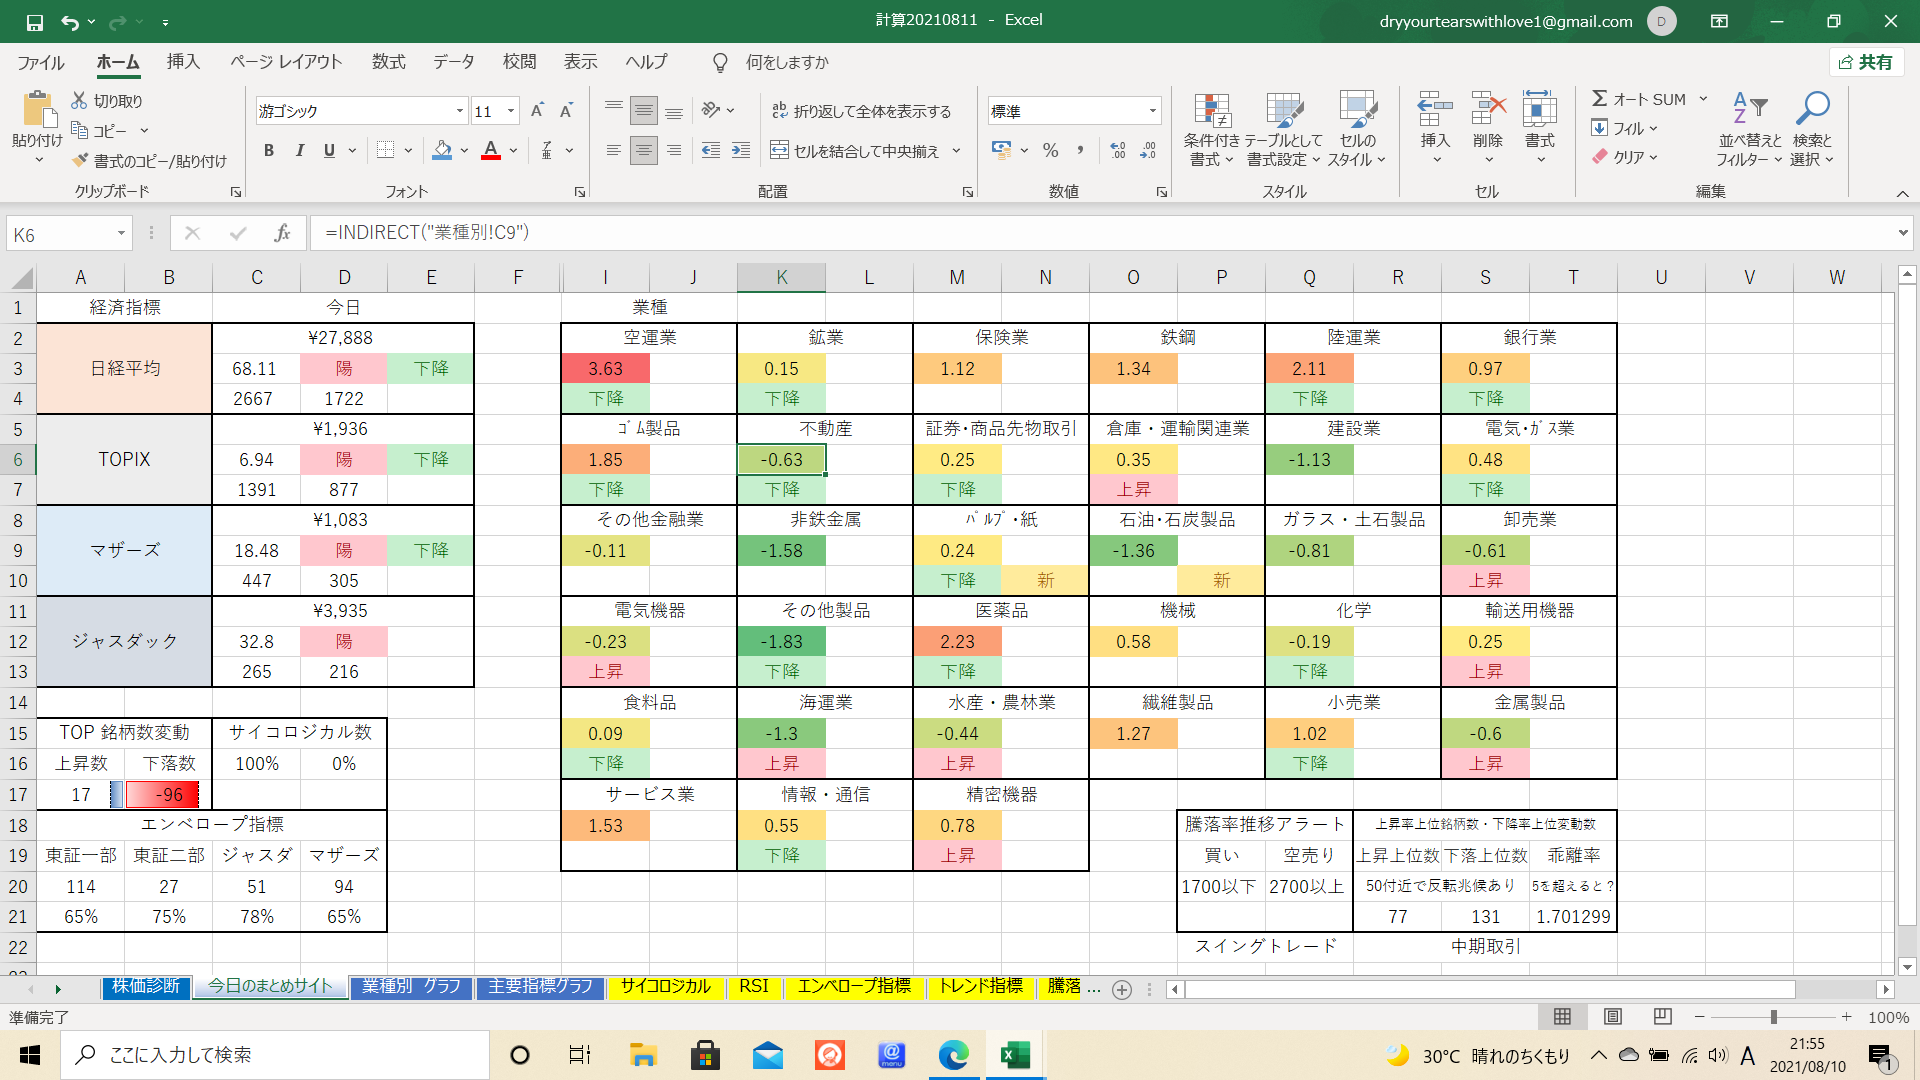Open the 数式 ribbon tab
Screen dimensions: 1920x1080
point(388,62)
